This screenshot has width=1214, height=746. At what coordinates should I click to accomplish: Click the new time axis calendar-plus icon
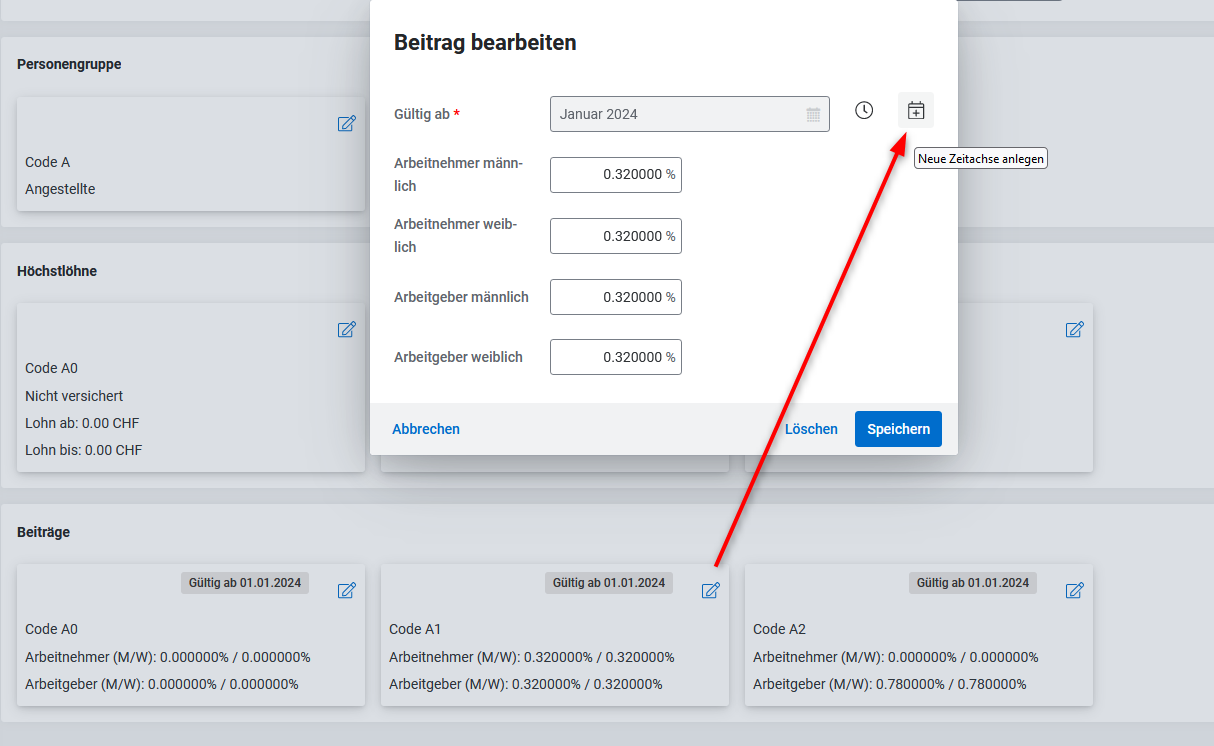pos(916,111)
